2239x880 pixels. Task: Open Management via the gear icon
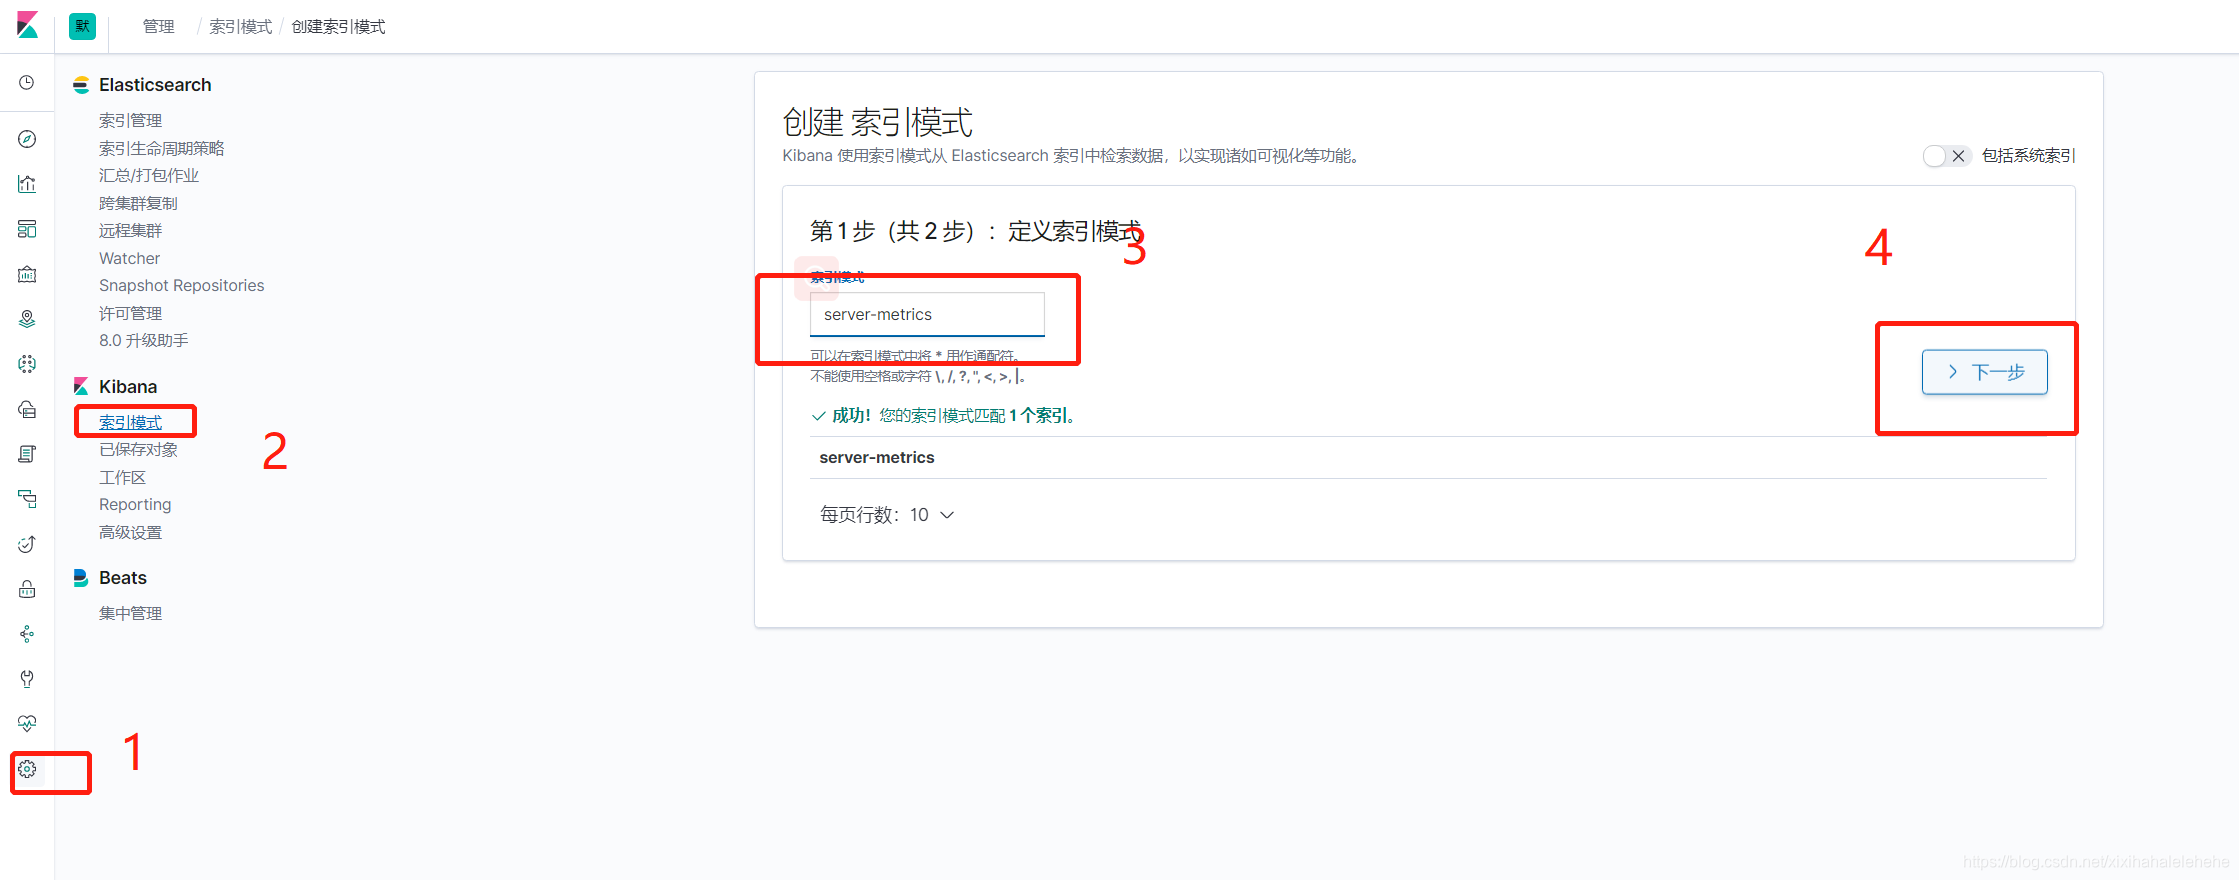coord(27,769)
